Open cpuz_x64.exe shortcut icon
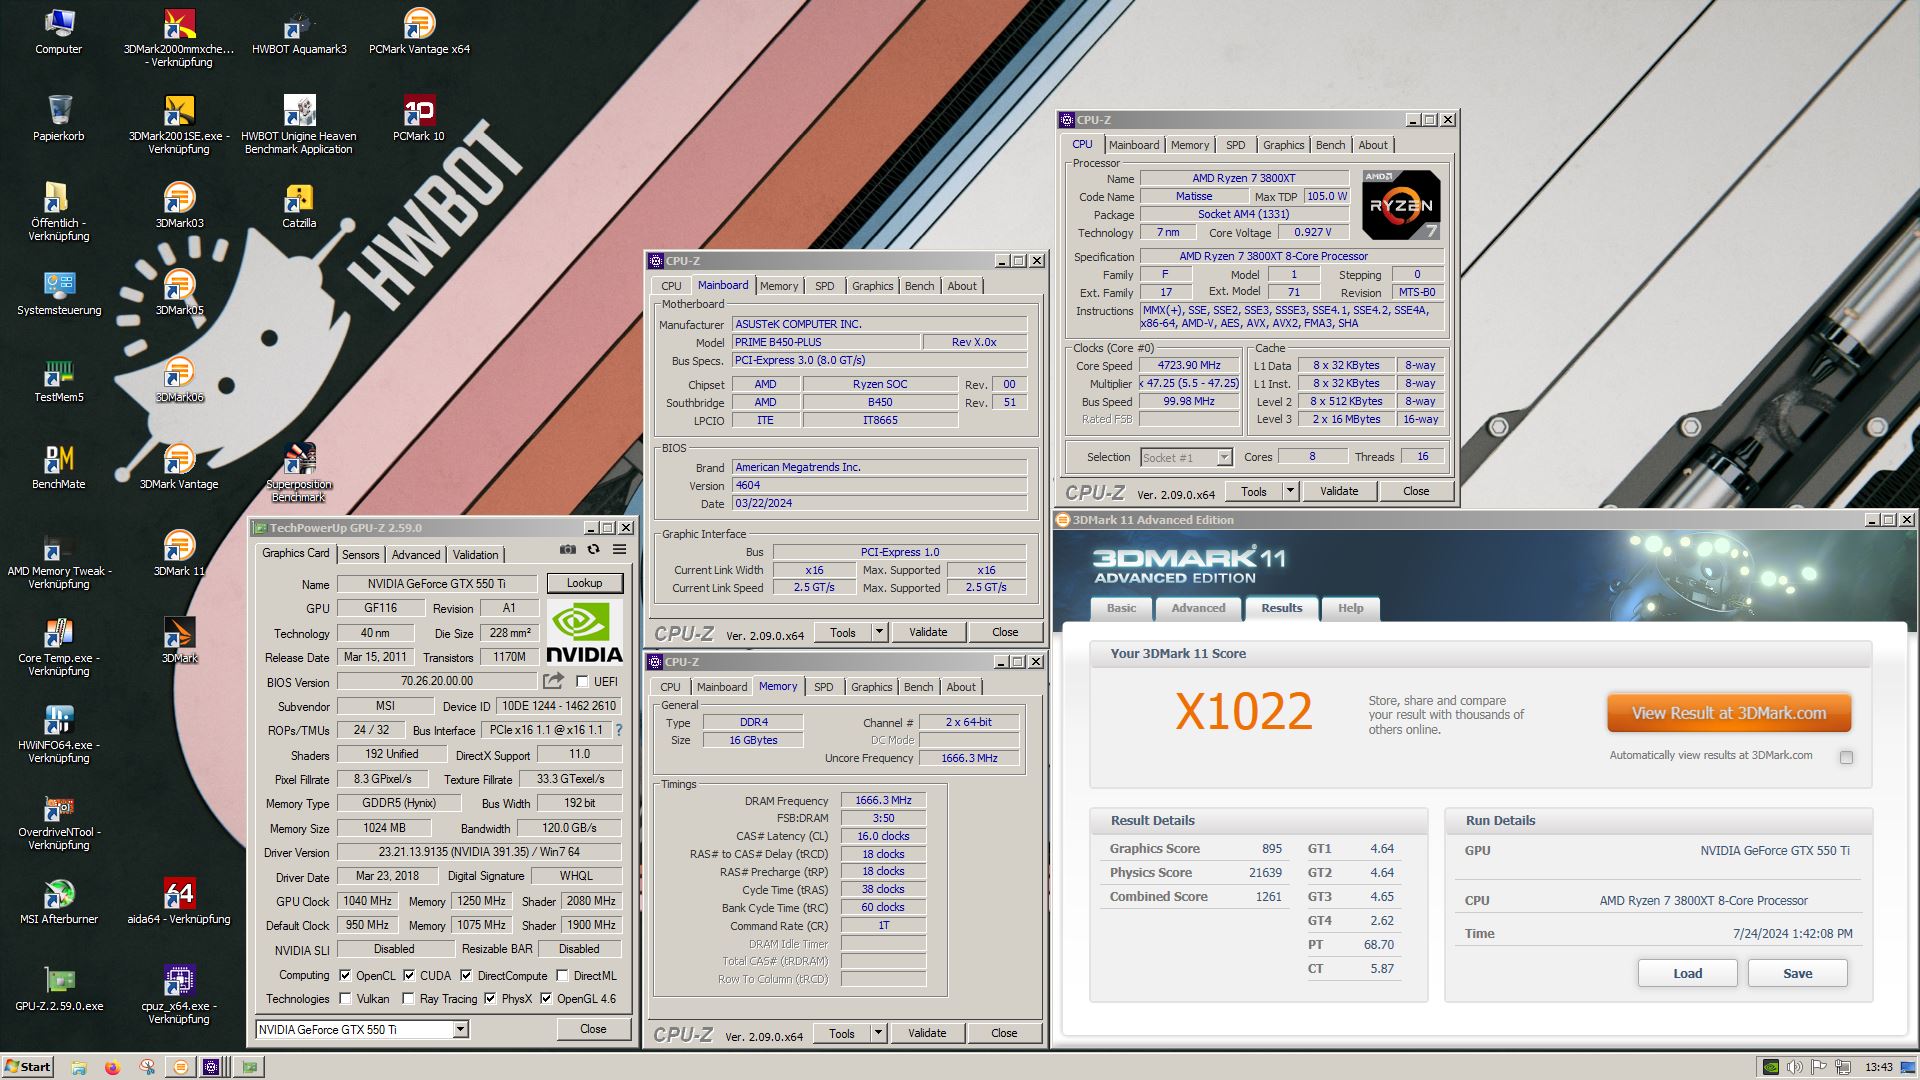The height and width of the screenshot is (1080, 1920). 179,994
